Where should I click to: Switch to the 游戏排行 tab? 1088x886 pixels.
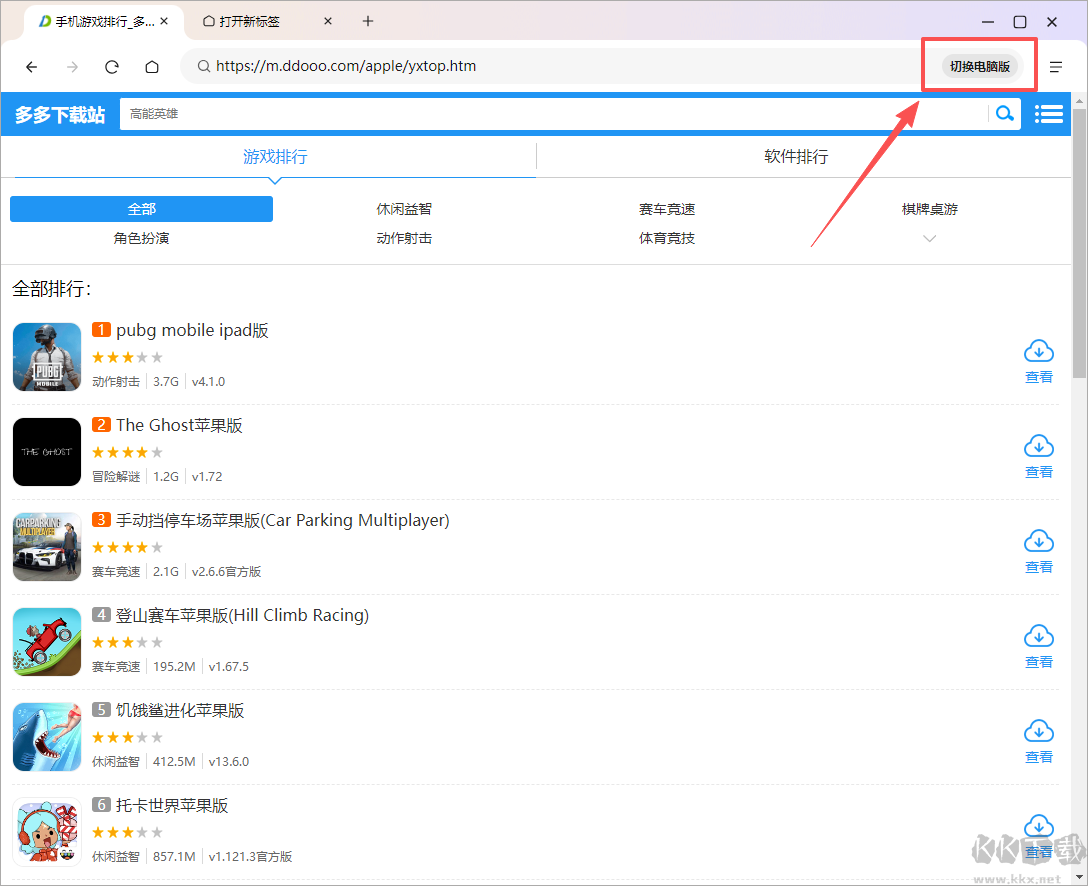tap(275, 157)
